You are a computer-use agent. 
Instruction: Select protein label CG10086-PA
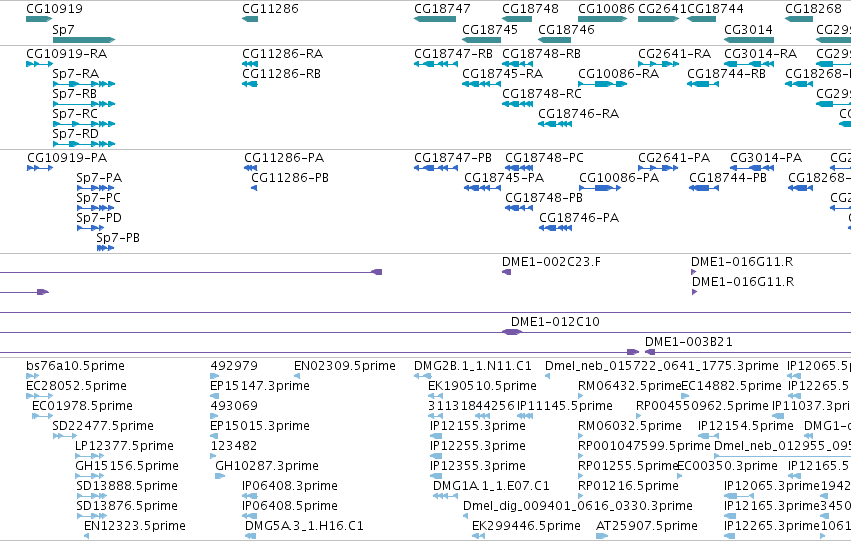619,178
